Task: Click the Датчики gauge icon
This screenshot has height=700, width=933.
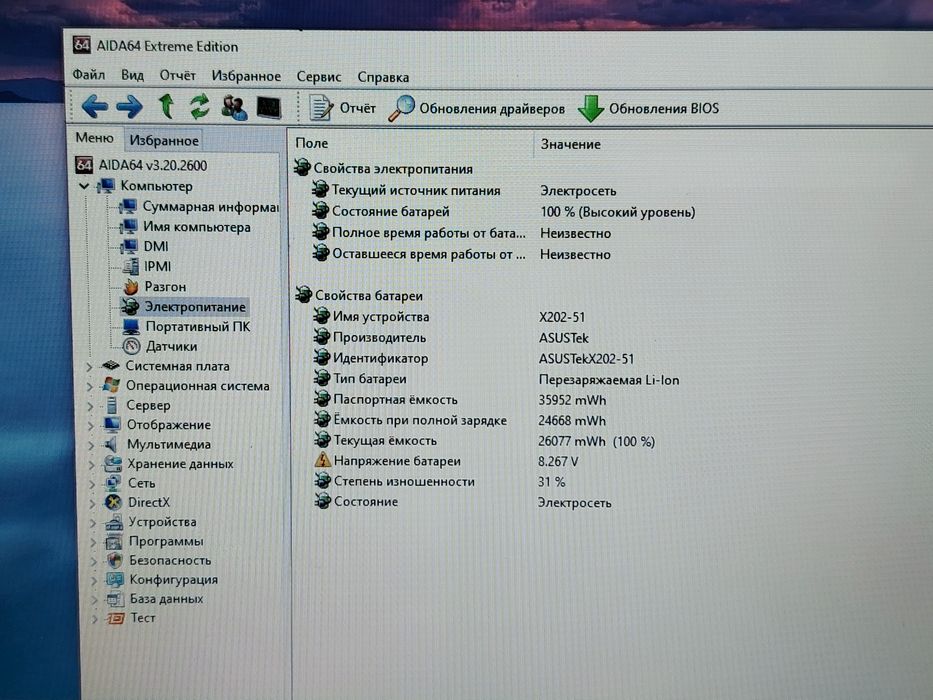Action: coord(132,346)
